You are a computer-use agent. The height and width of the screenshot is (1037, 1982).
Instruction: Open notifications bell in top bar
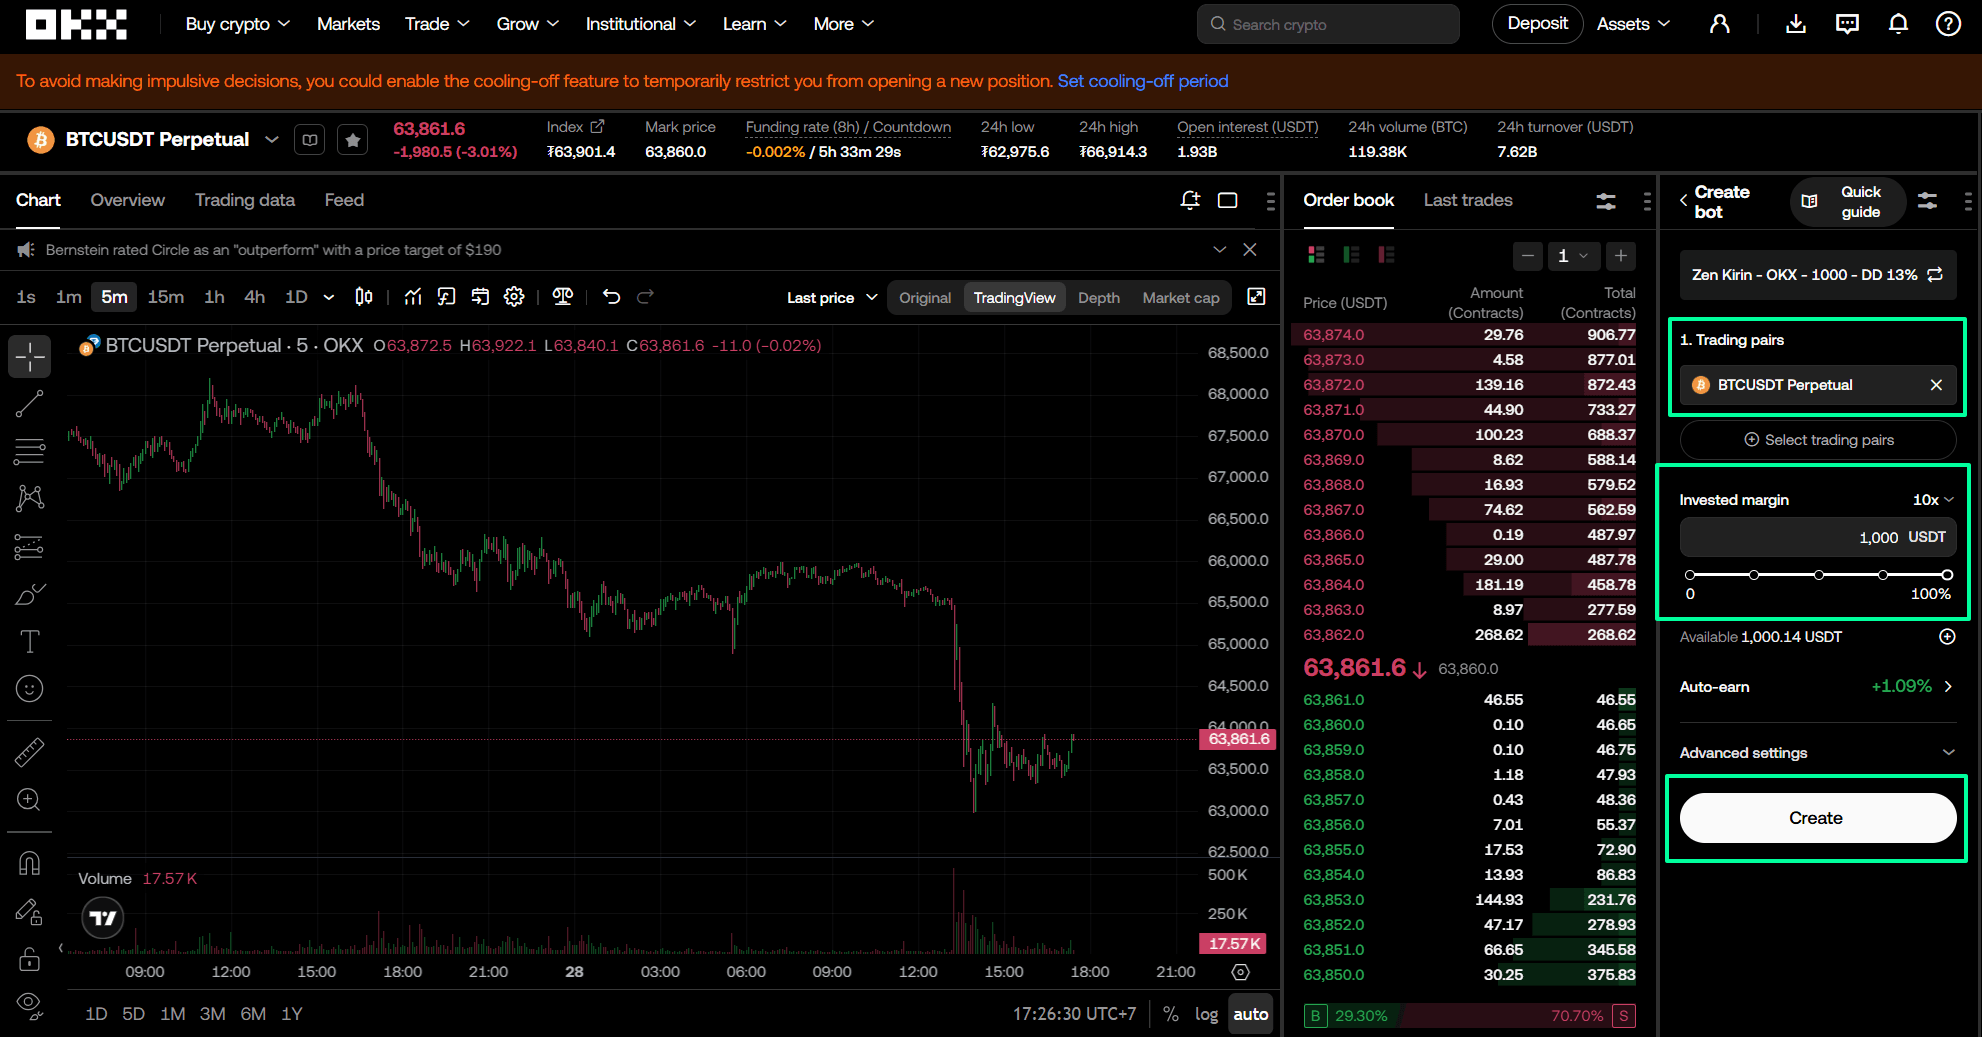tap(1897, 24)
